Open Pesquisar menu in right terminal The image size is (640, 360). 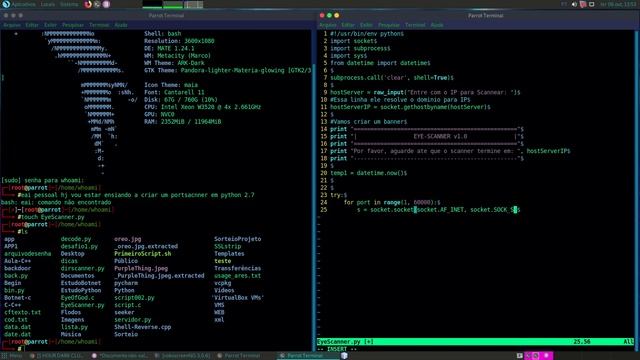click(x=389, y=25)
